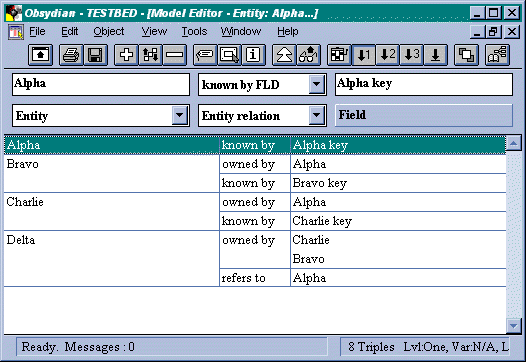Select the Charlie entity cell

(111, 211)
